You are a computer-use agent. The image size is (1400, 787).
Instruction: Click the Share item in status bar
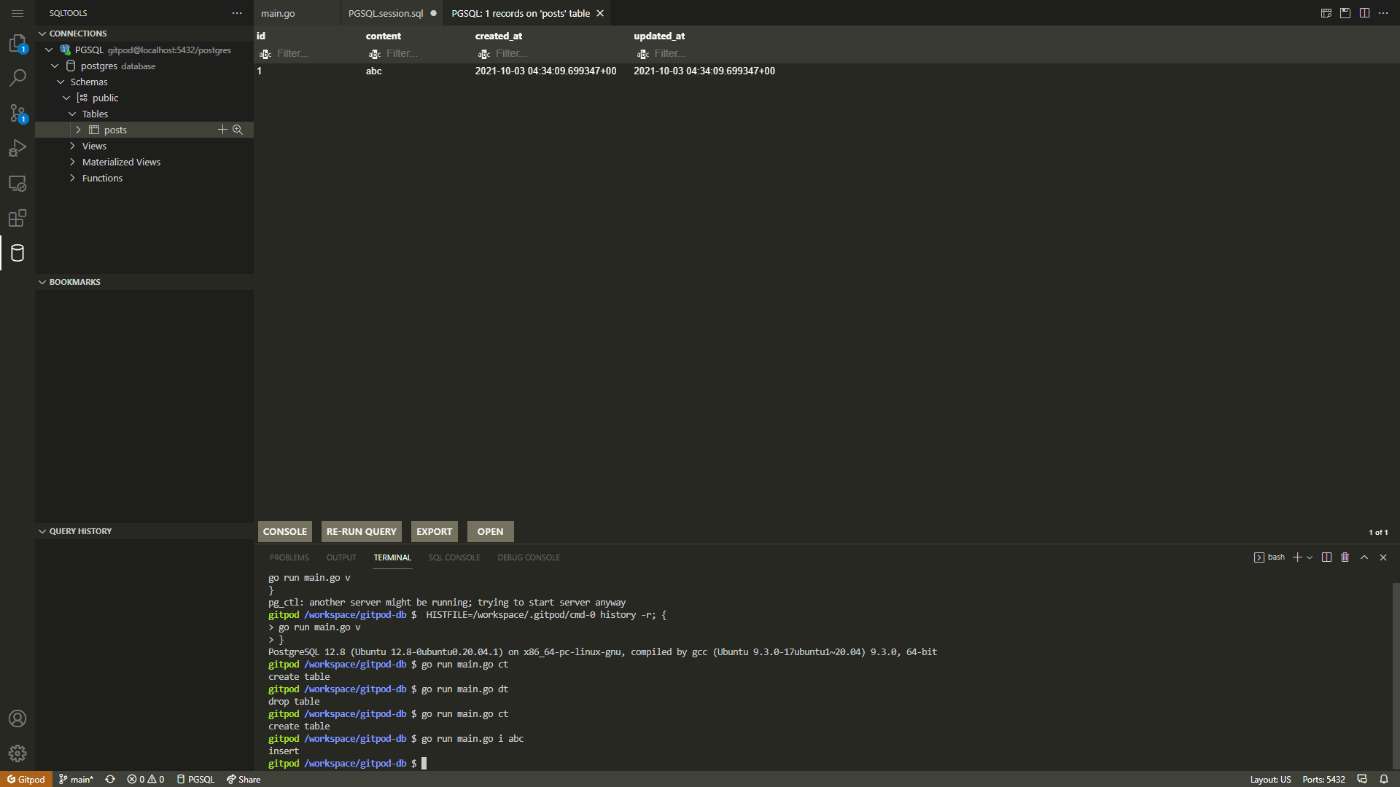243,779
